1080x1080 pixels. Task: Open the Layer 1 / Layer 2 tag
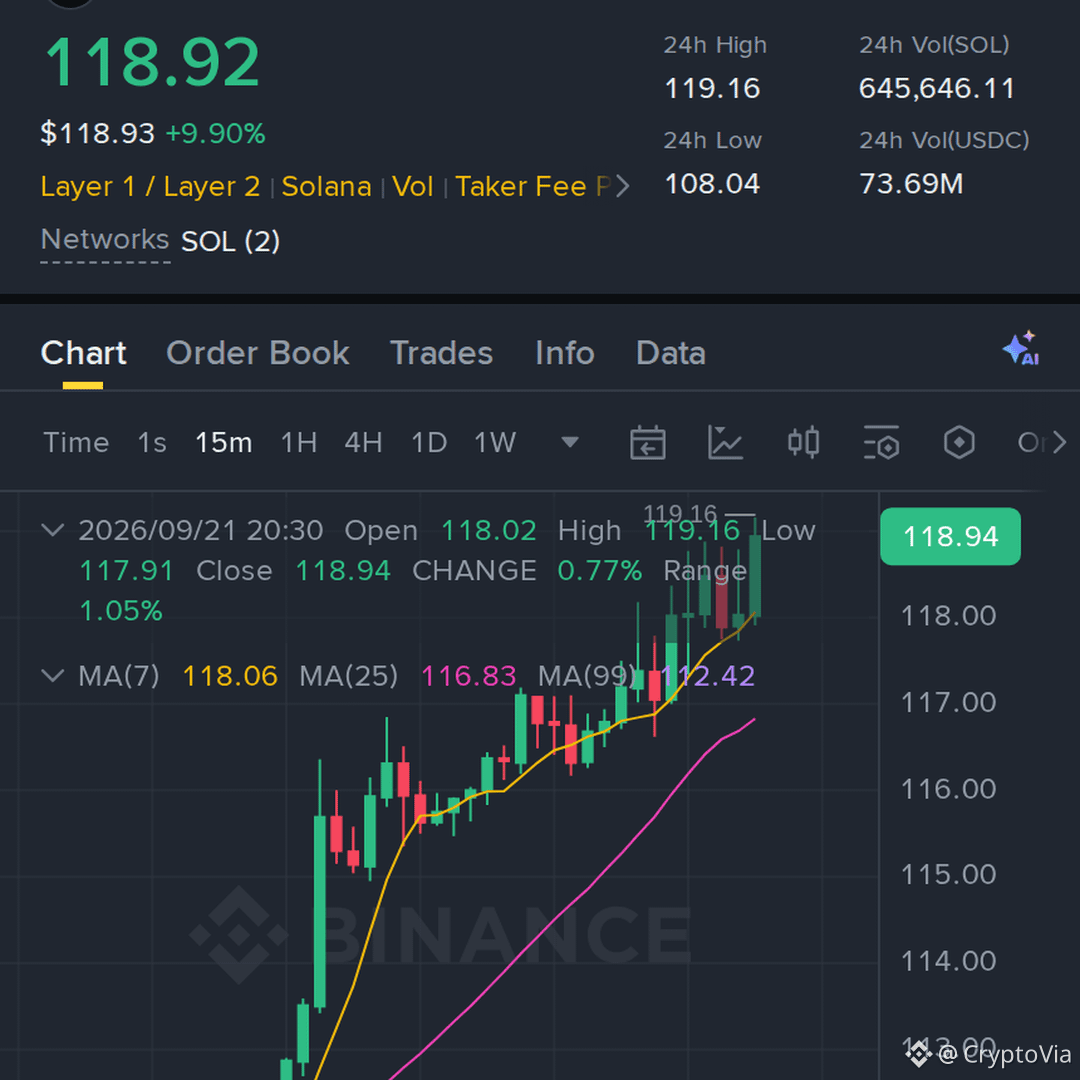[150, 187]
